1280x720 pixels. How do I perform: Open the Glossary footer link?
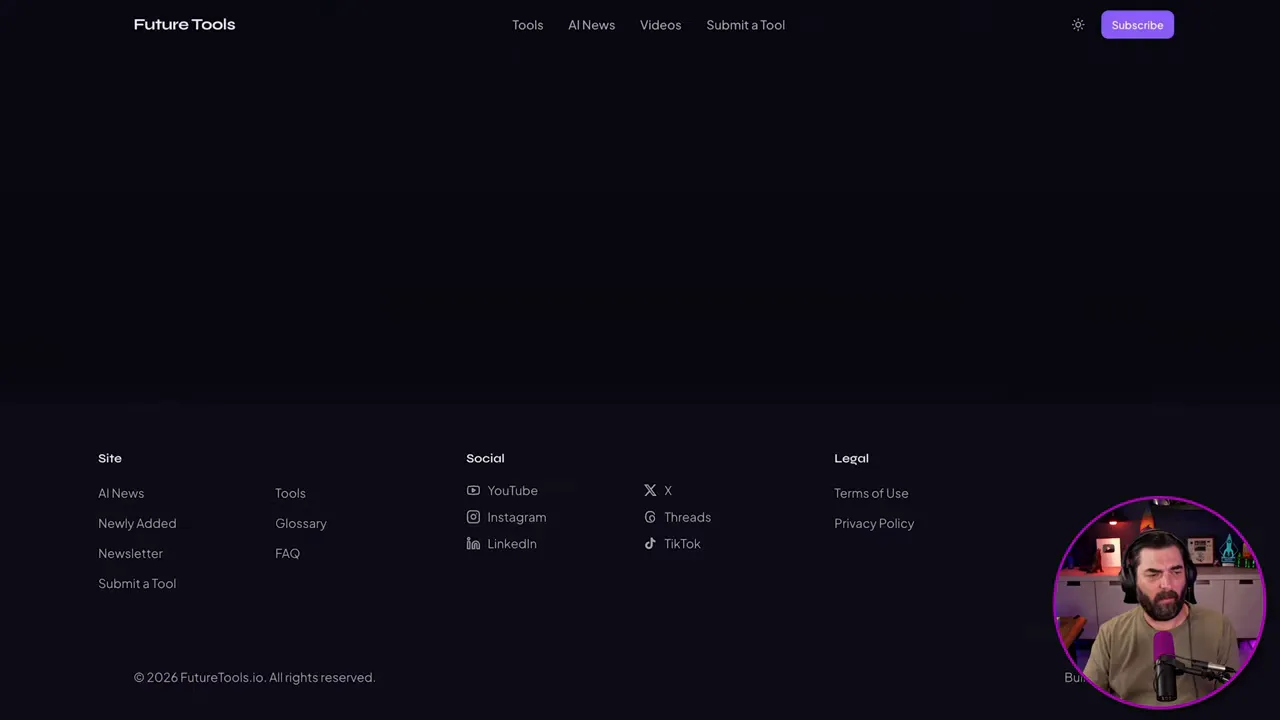(301, 523)
